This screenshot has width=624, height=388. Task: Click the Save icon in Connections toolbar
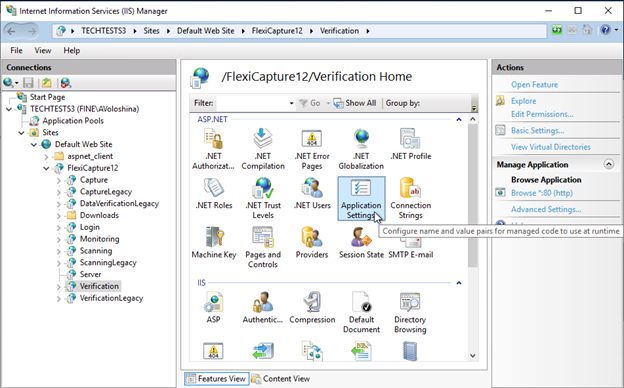click(x=28, y=83)
